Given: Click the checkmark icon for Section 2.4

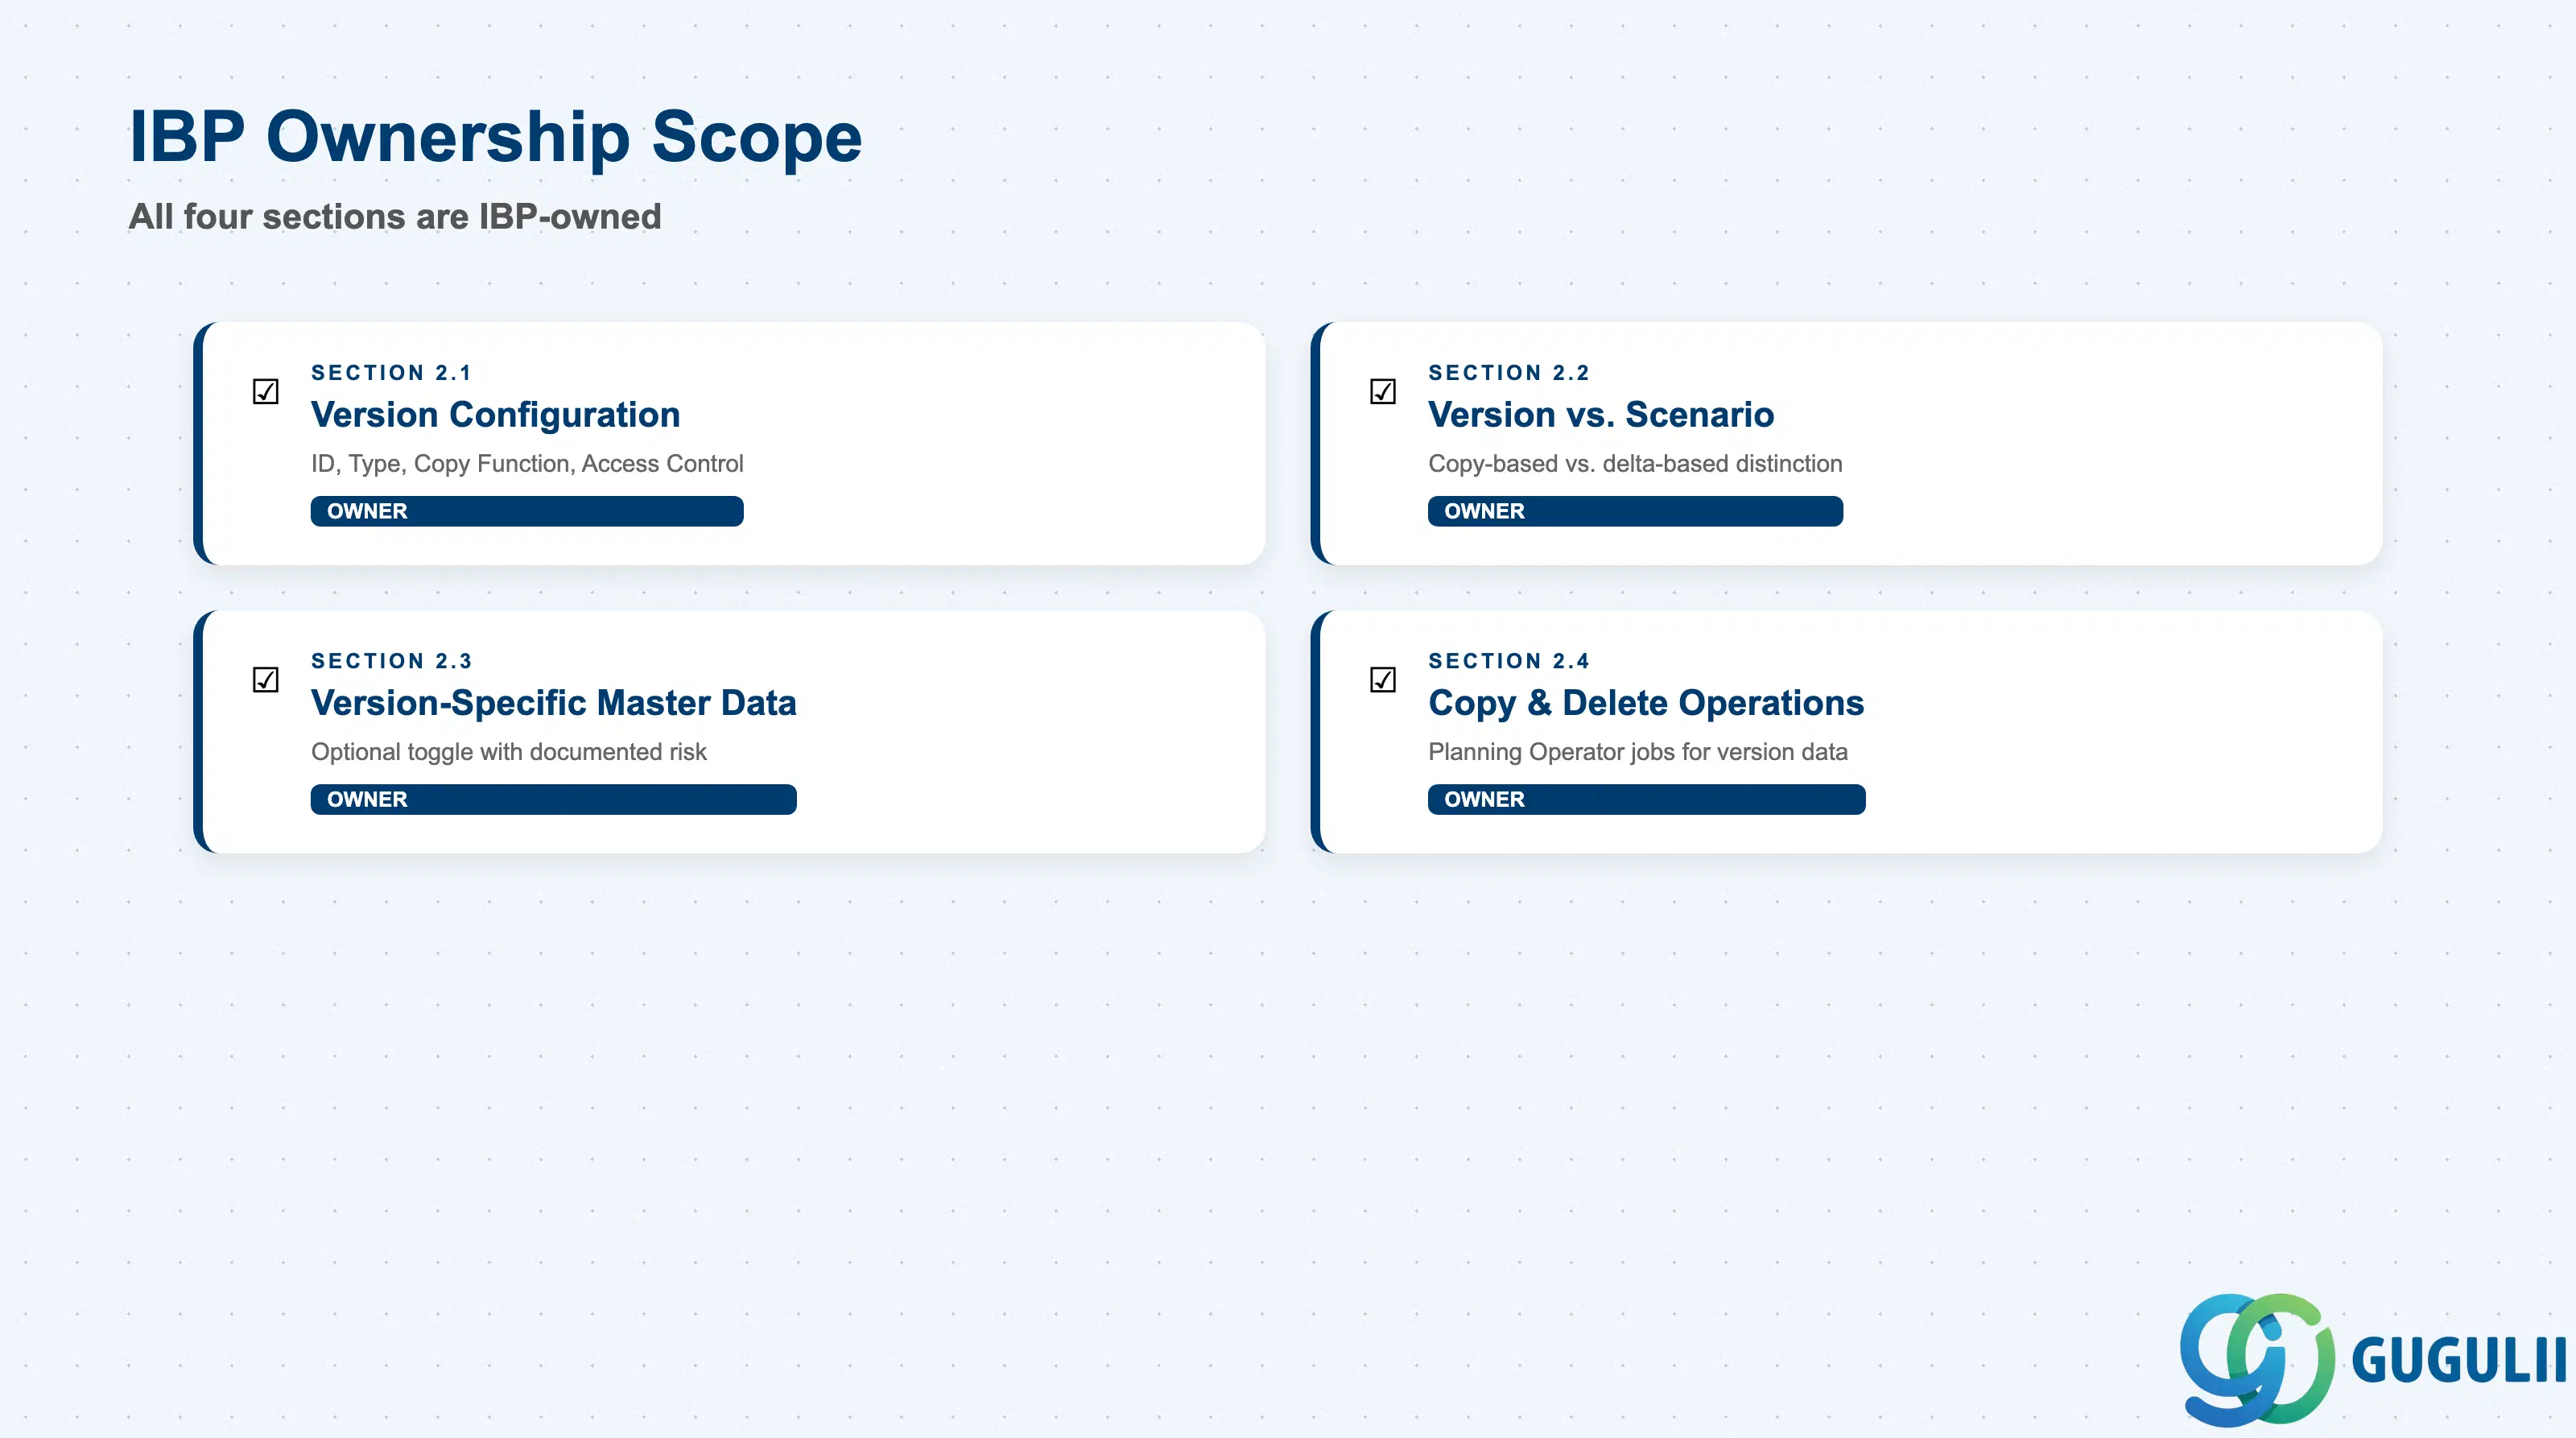Looking at the screenshot, I should (1382, 680).
